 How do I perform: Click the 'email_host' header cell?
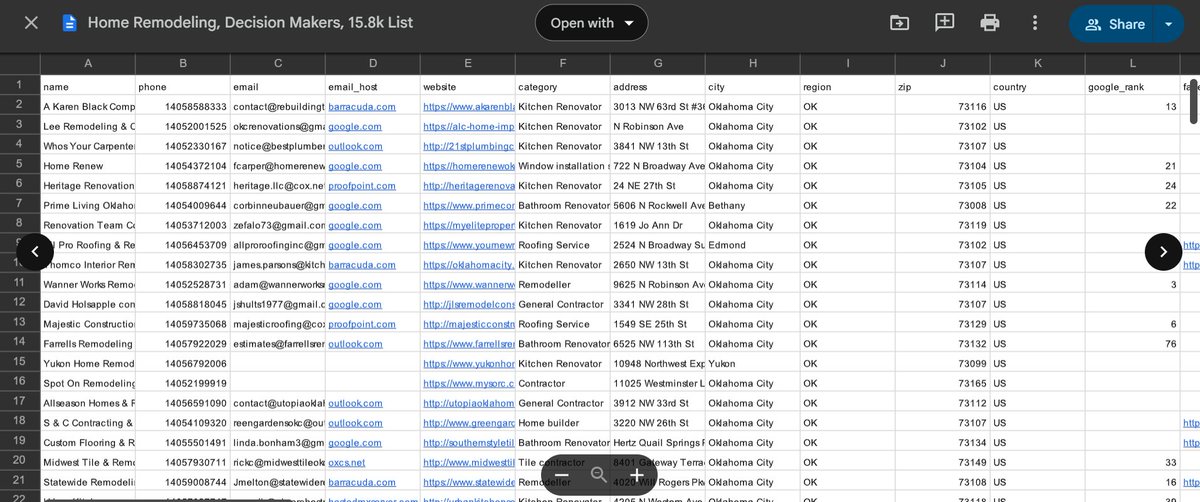click(x=372, y=87)
